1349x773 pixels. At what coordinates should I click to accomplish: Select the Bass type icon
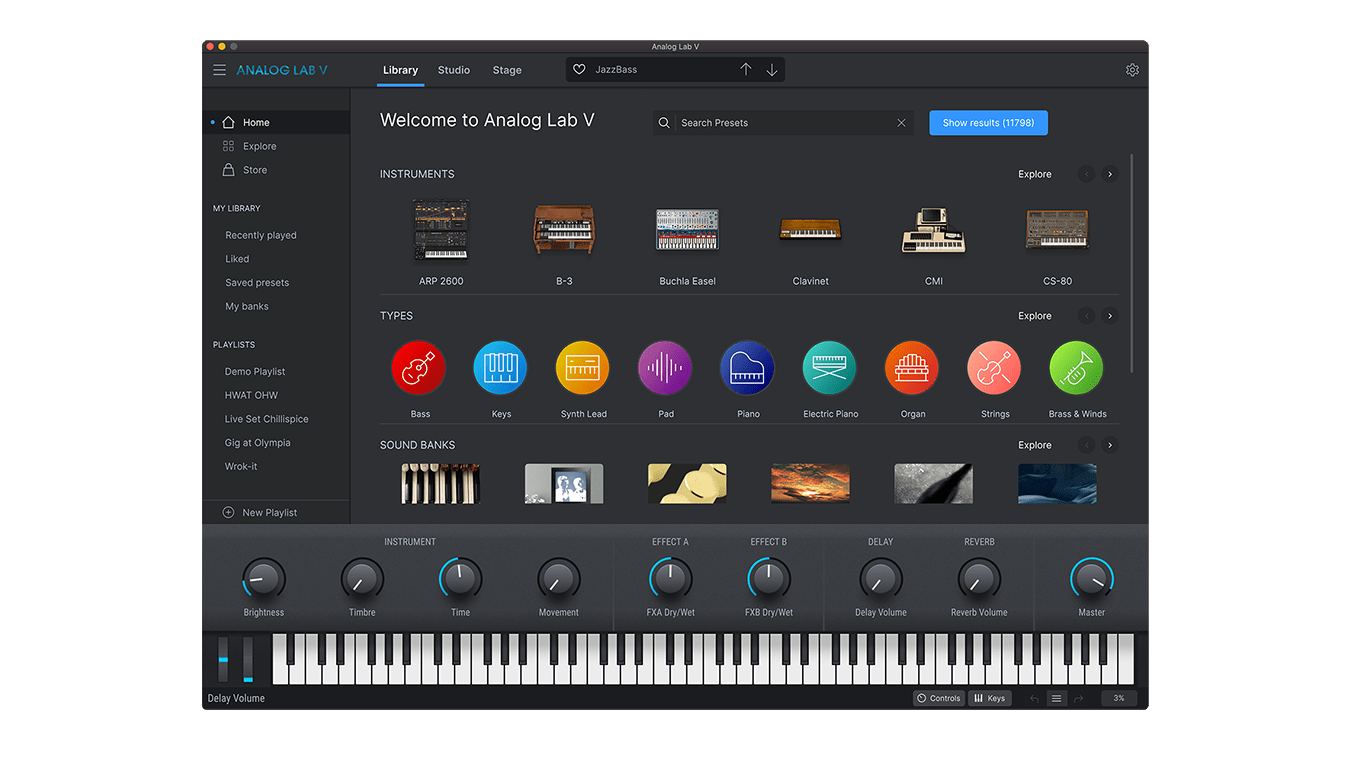click(x=419, y=368)
